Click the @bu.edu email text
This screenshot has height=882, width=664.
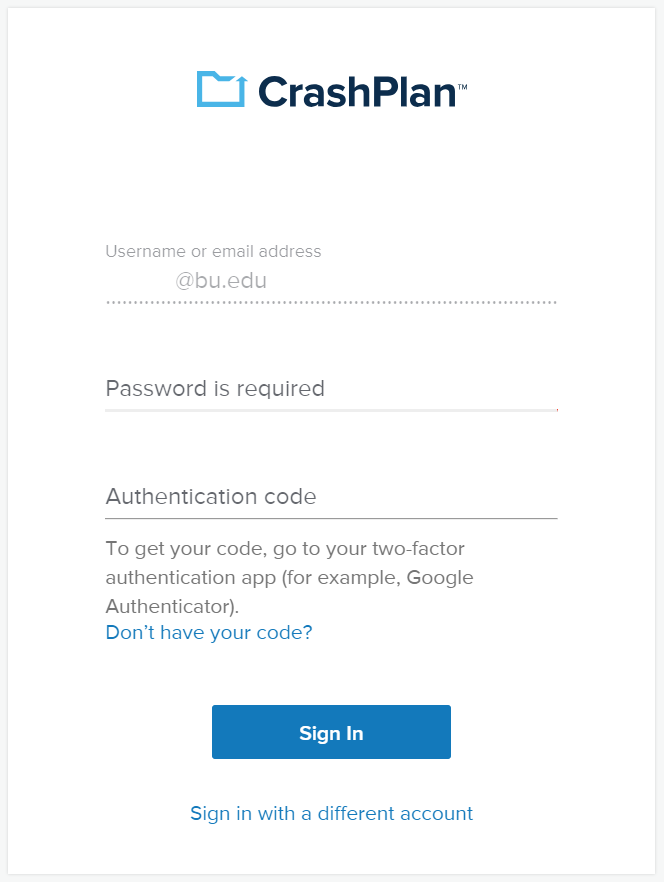click(221, 280)
